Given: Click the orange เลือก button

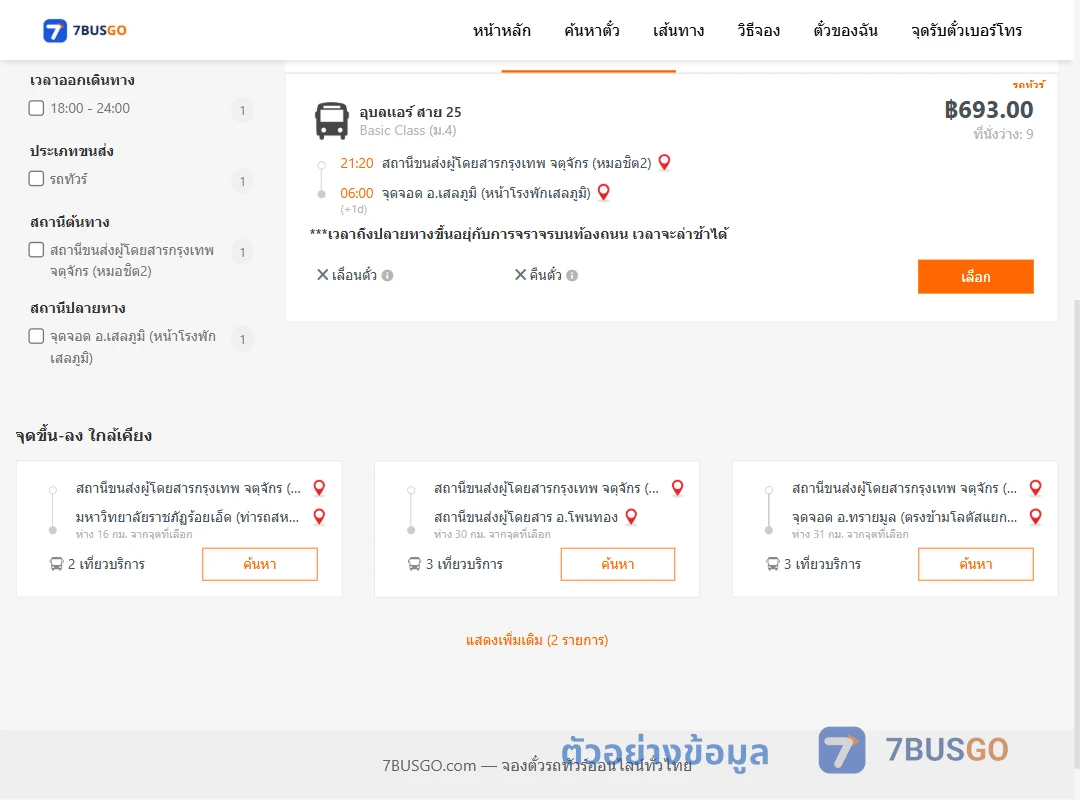Looking at the screenshot, I should point(975,276).
